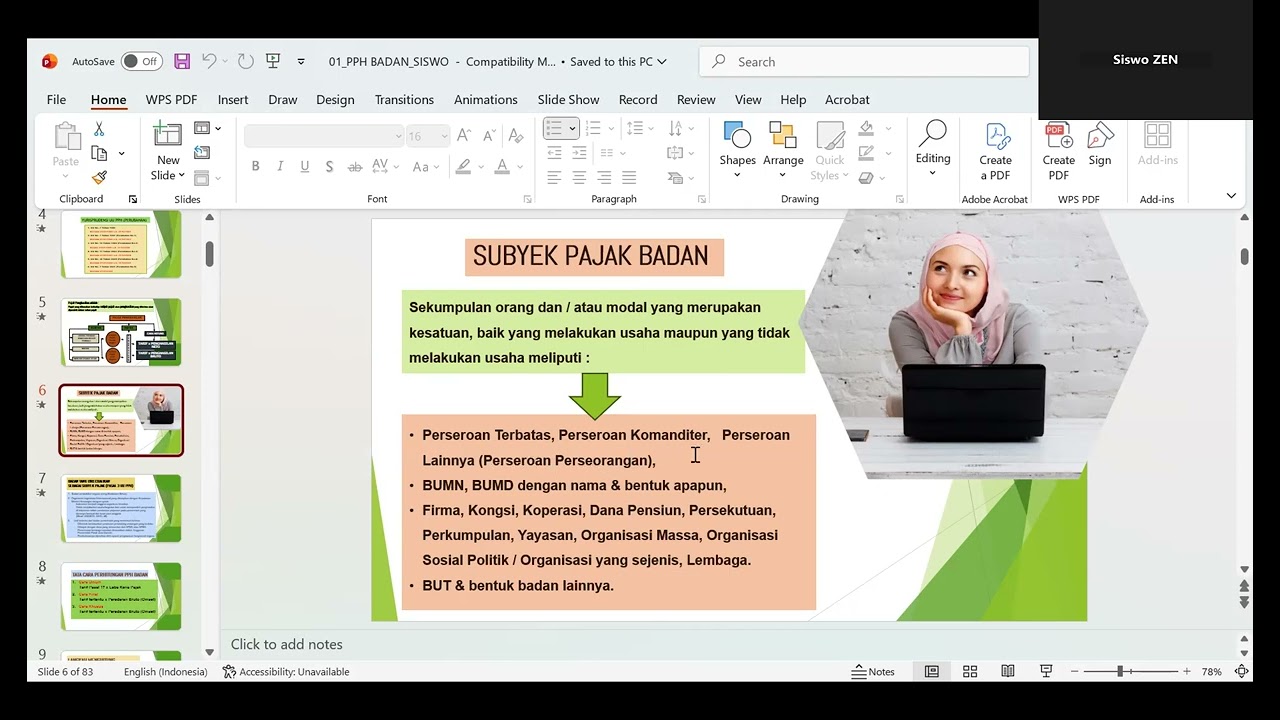Open Customize Quick Access Toolbar dropdown
This screenshot has height=720, width=1280.
pos(301,62)
